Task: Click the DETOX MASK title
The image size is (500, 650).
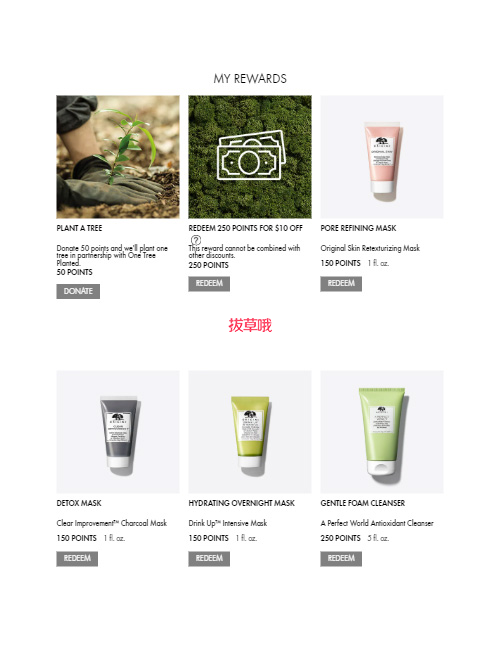Action: (79, 503)
